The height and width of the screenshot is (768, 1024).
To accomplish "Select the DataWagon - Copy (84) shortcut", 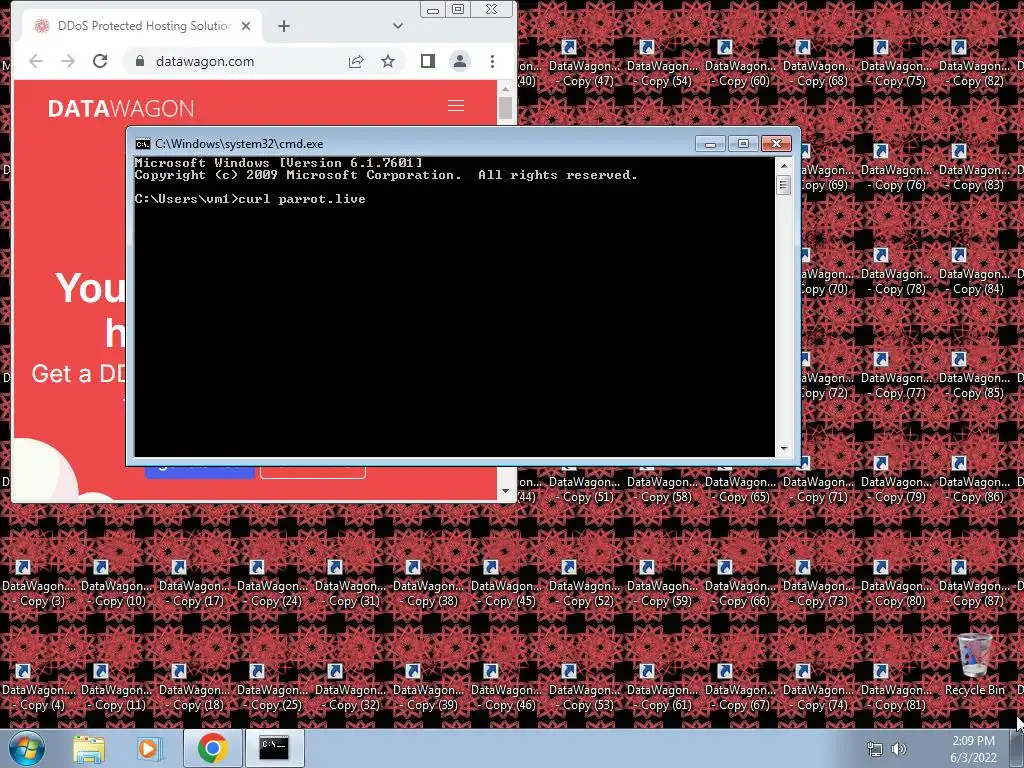I will coord(974,272).
